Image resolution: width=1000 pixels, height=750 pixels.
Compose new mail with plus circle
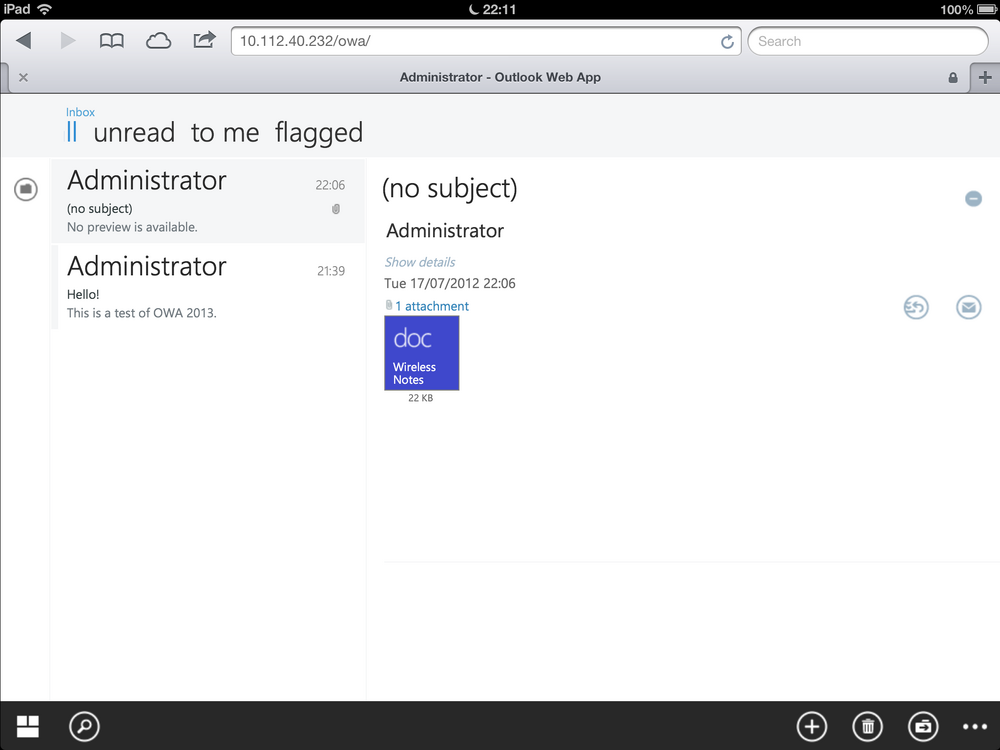pyautogui.click(x=812, y=726)
